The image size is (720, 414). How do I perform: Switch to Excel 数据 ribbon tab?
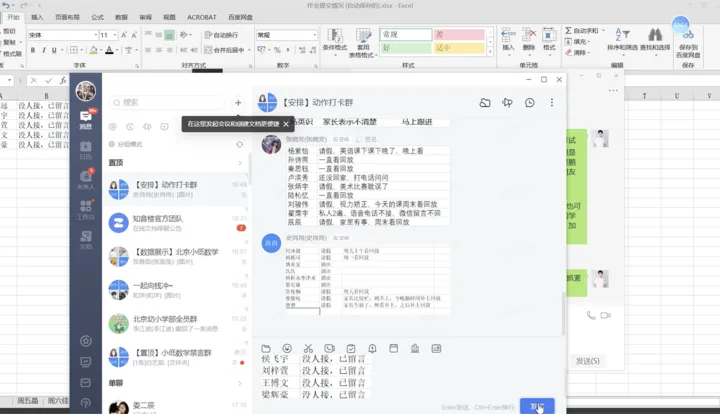[121, 17]
